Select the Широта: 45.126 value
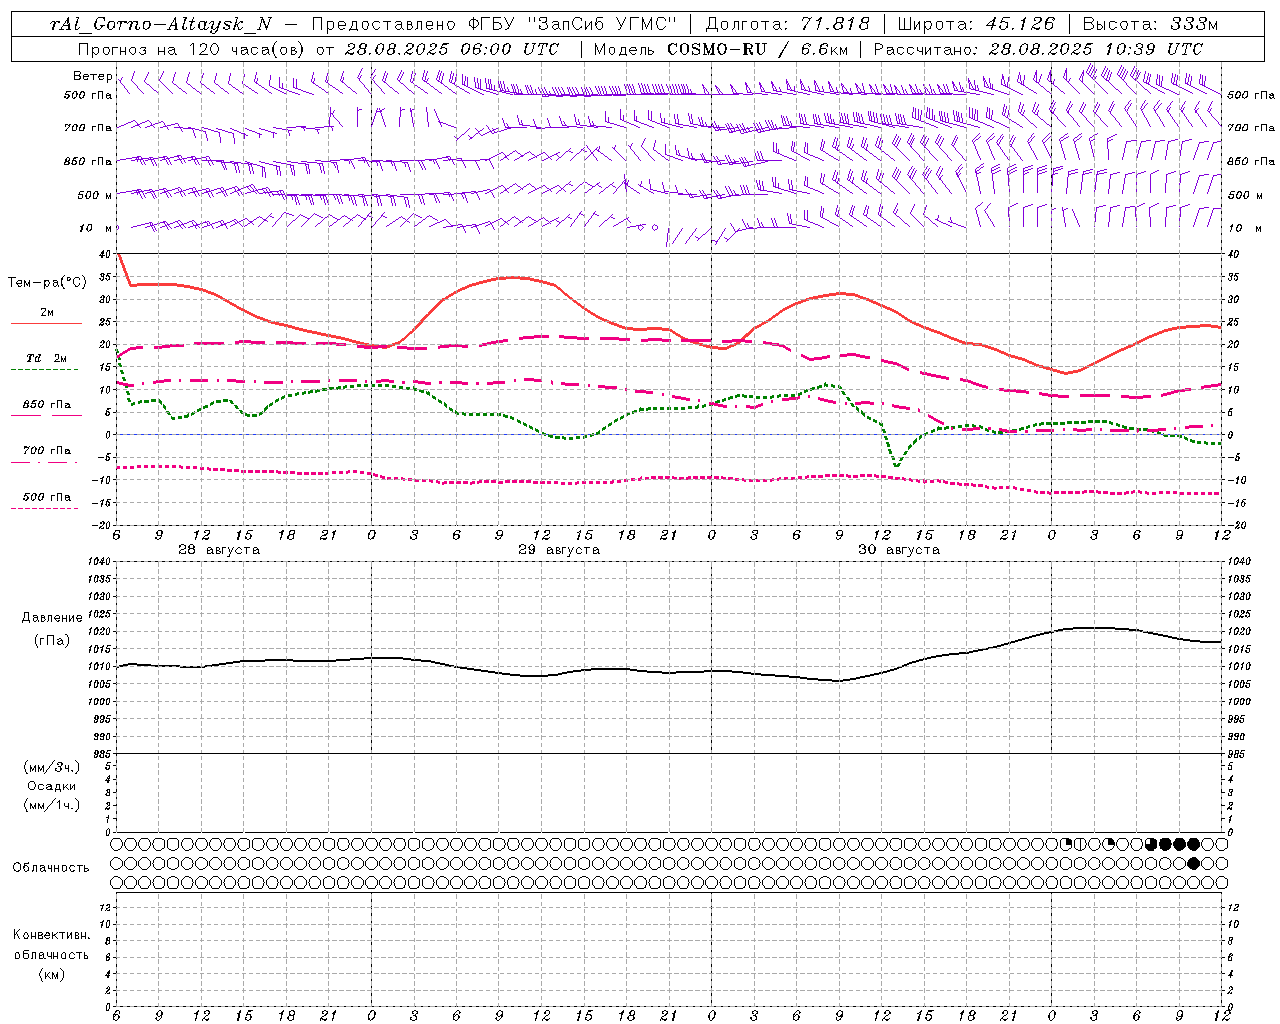The height and width of the screenshot is (1024, 1280). [x=976, y=25]
